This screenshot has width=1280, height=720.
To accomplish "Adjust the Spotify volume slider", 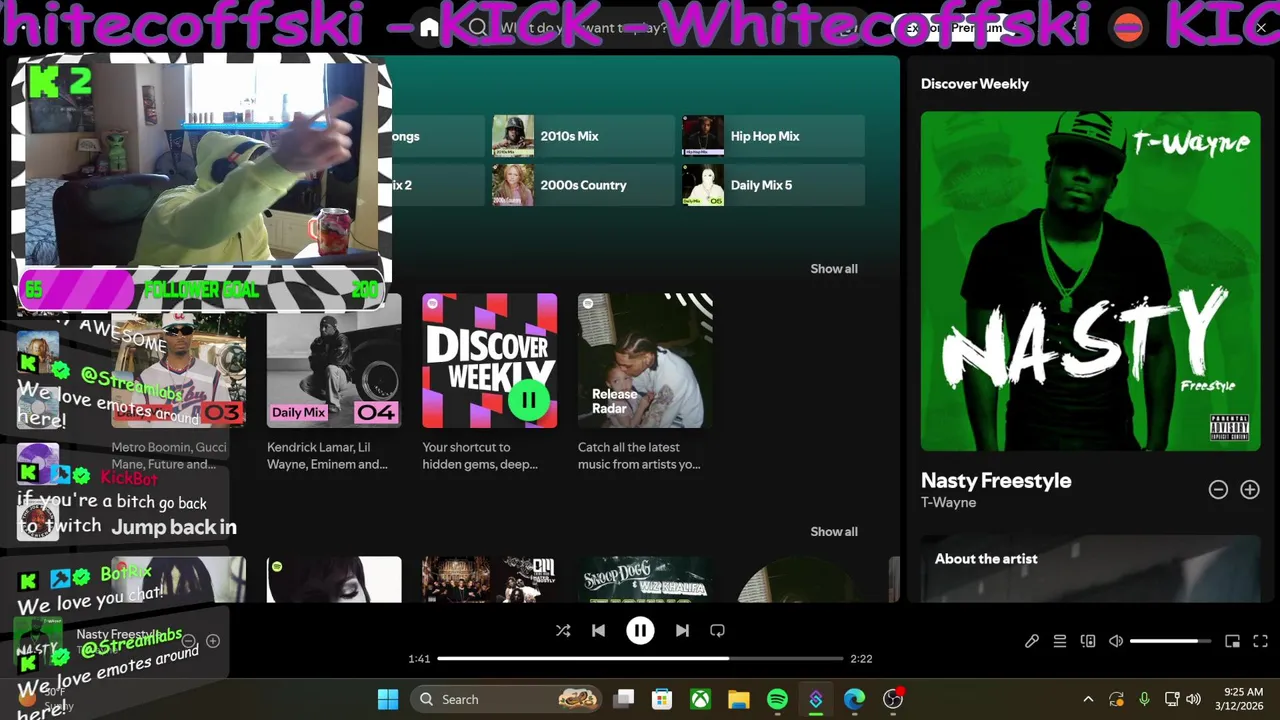I will click(x=1170, y=641).
